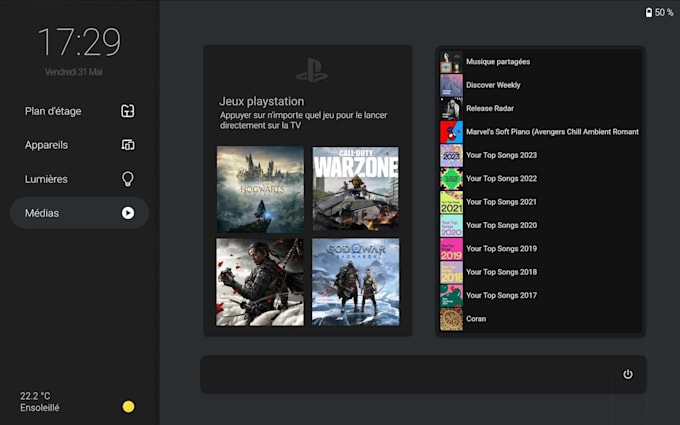Image resolution: width=680 pixels, height=425 pixels.
Task: Click the battery icon showing 50 %
Action: coord(649,13)
